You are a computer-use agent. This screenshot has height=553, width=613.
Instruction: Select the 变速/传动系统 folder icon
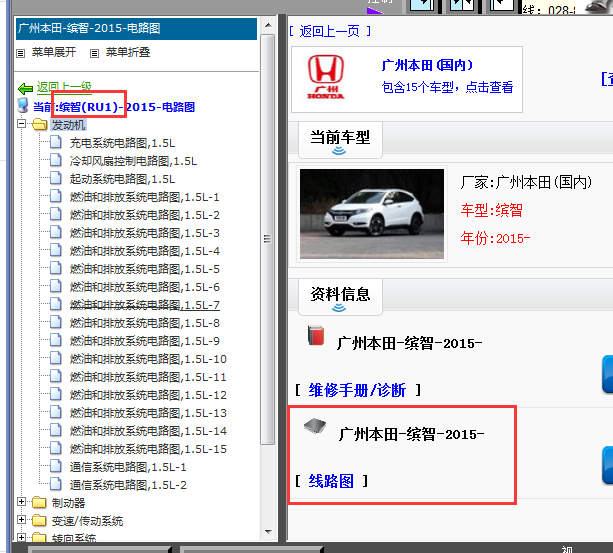(x=39, y=520)
